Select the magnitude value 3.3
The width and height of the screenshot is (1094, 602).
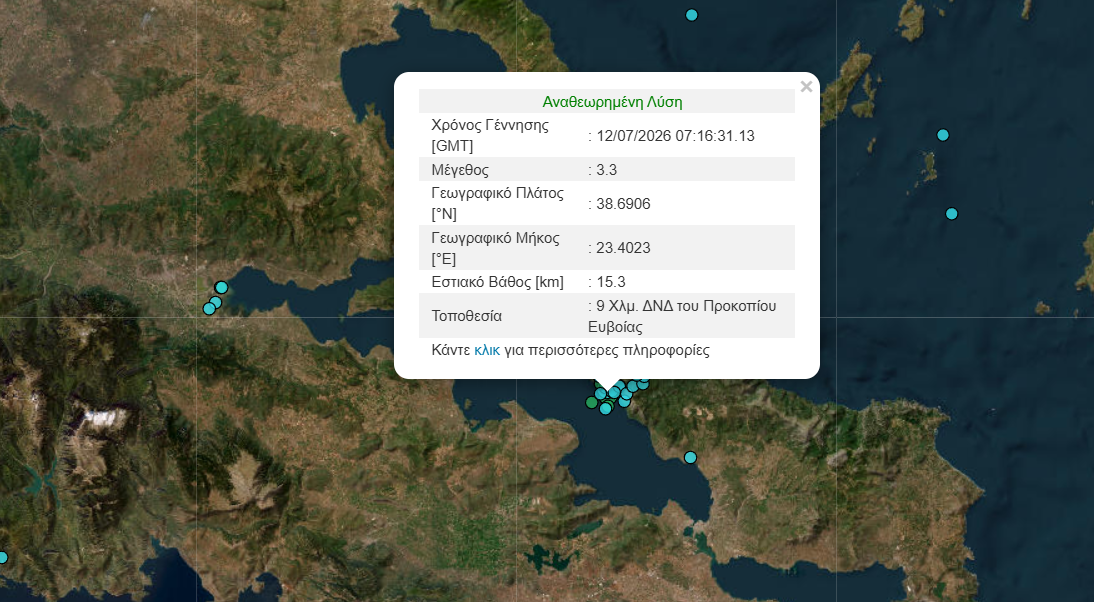(606, 170)
